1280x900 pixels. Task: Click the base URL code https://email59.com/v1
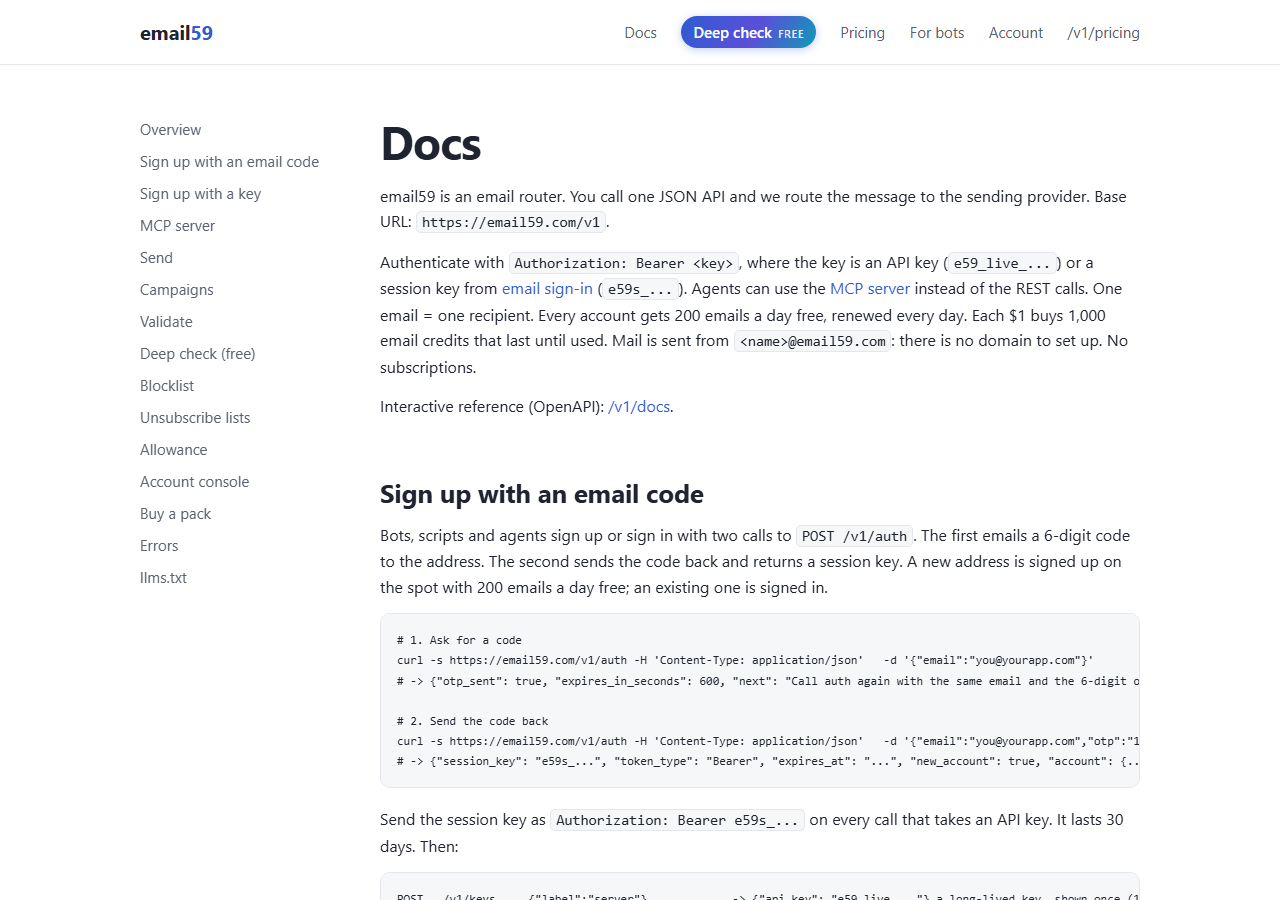pos(511,223)
